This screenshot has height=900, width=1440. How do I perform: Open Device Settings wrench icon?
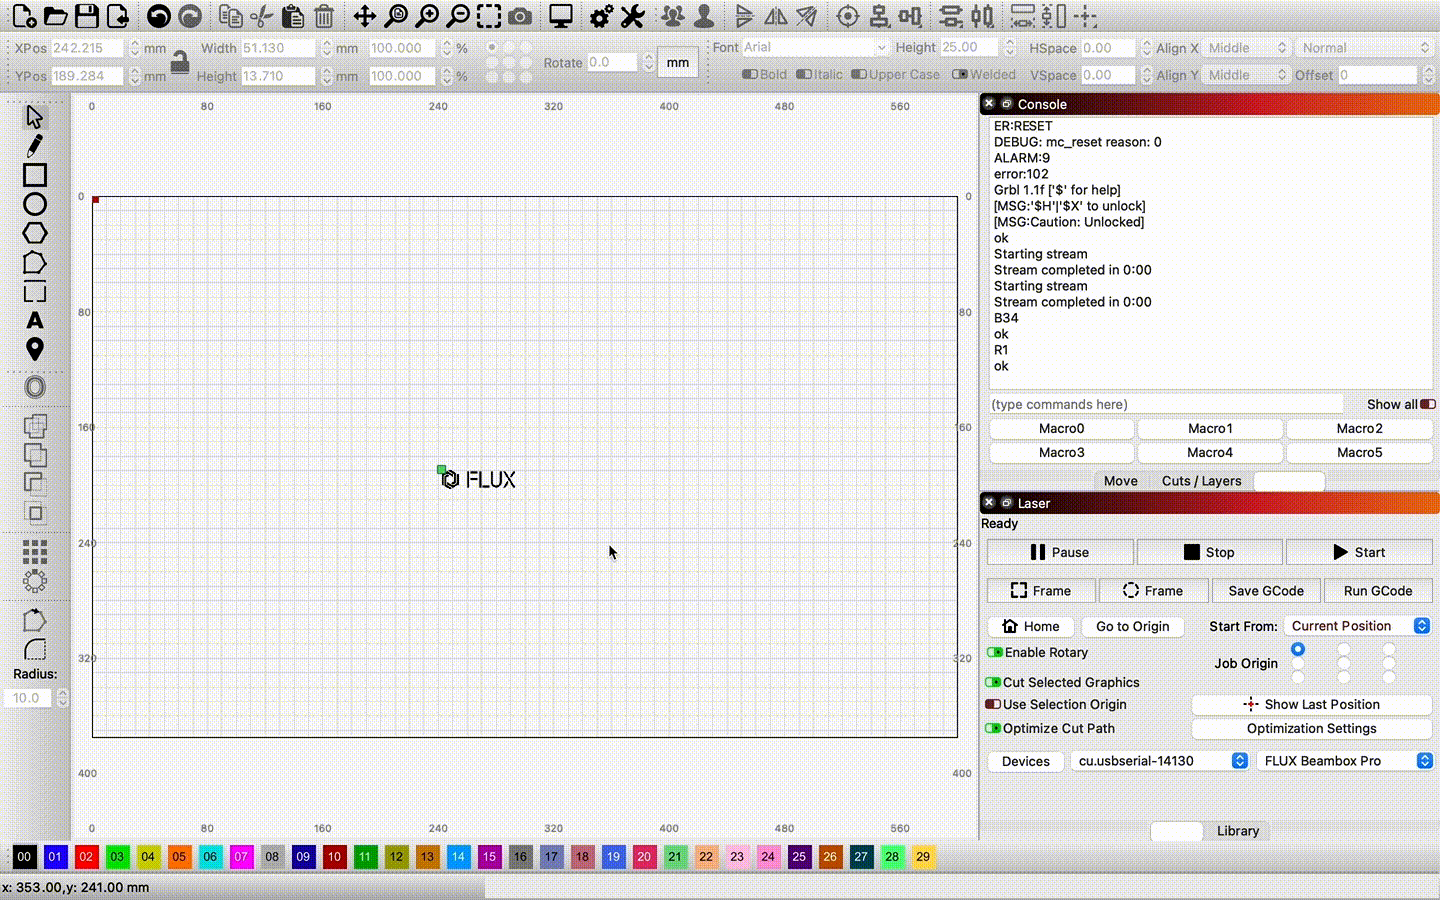(632, 16)
